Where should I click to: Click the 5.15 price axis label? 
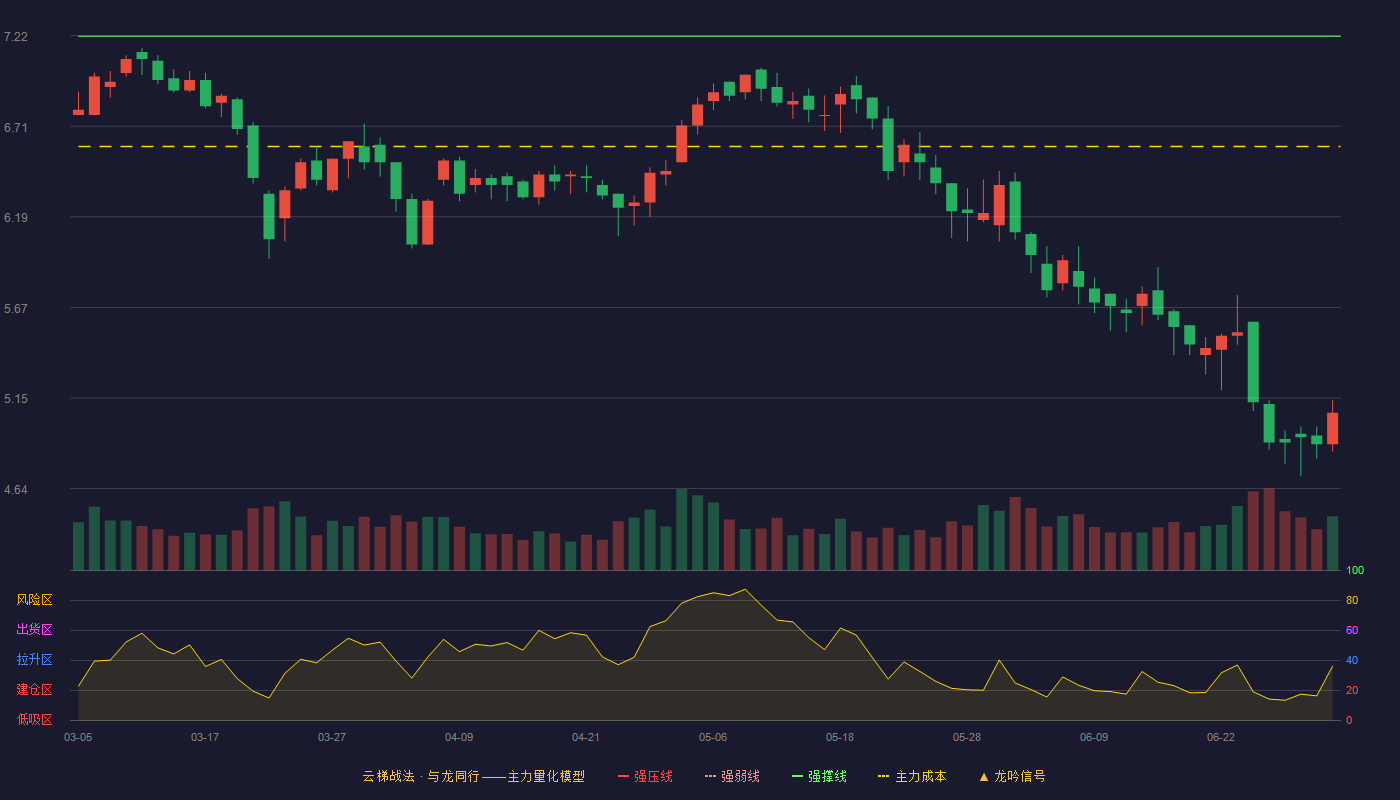coord(16,398)
